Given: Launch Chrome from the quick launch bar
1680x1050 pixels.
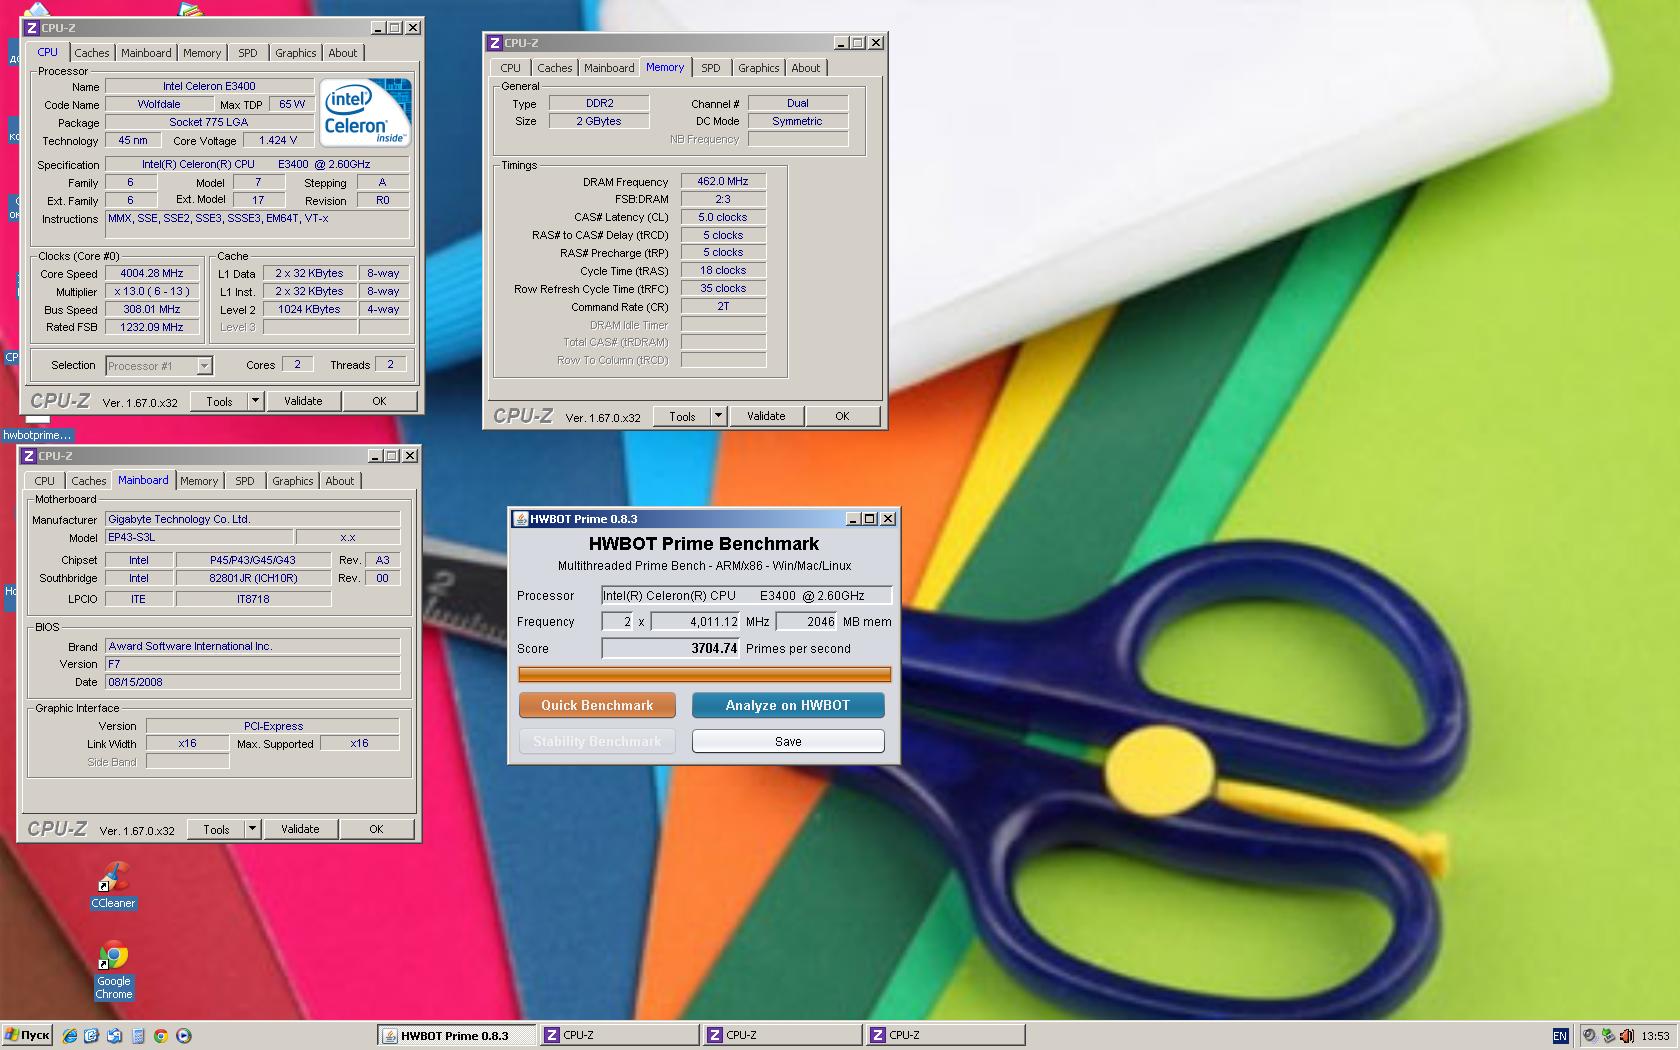Looking at the screenshot, I should point(161,1036).
